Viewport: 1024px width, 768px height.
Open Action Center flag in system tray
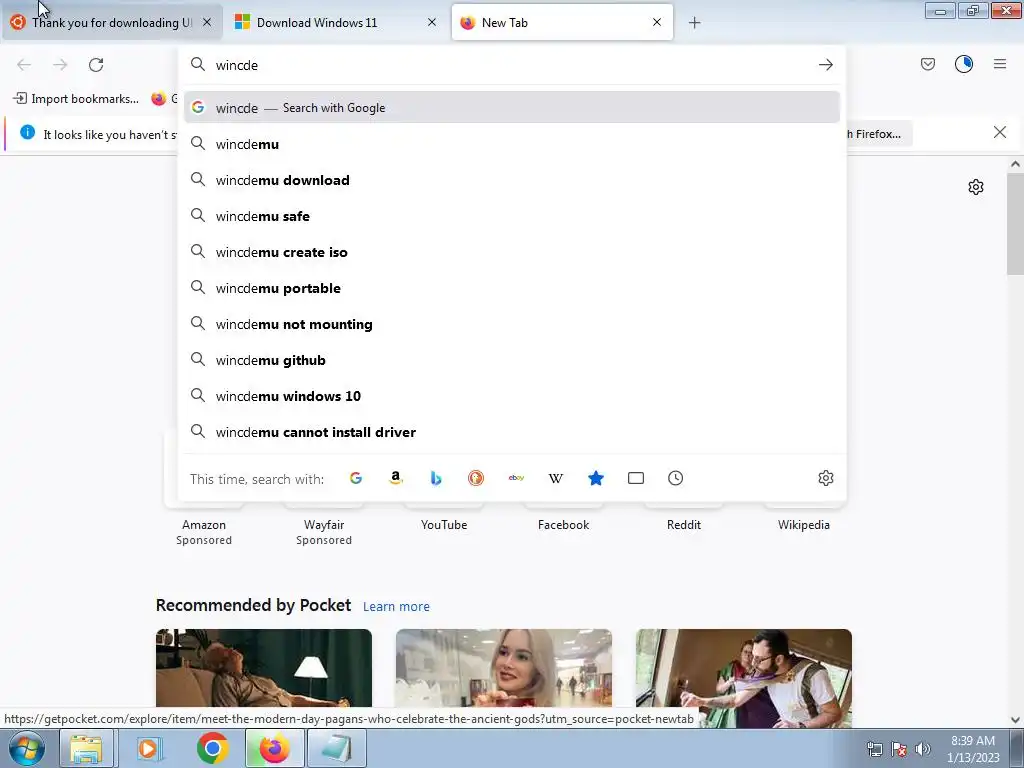899,749
